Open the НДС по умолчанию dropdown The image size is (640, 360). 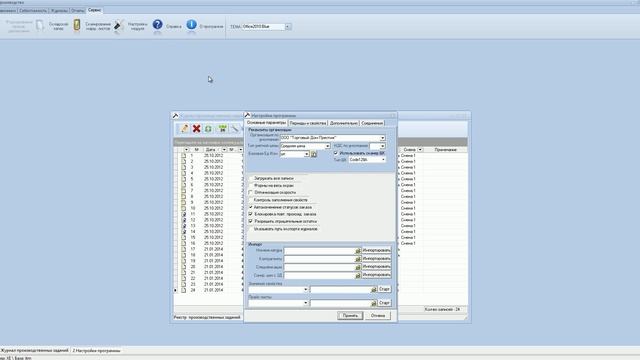pos(382,146)
